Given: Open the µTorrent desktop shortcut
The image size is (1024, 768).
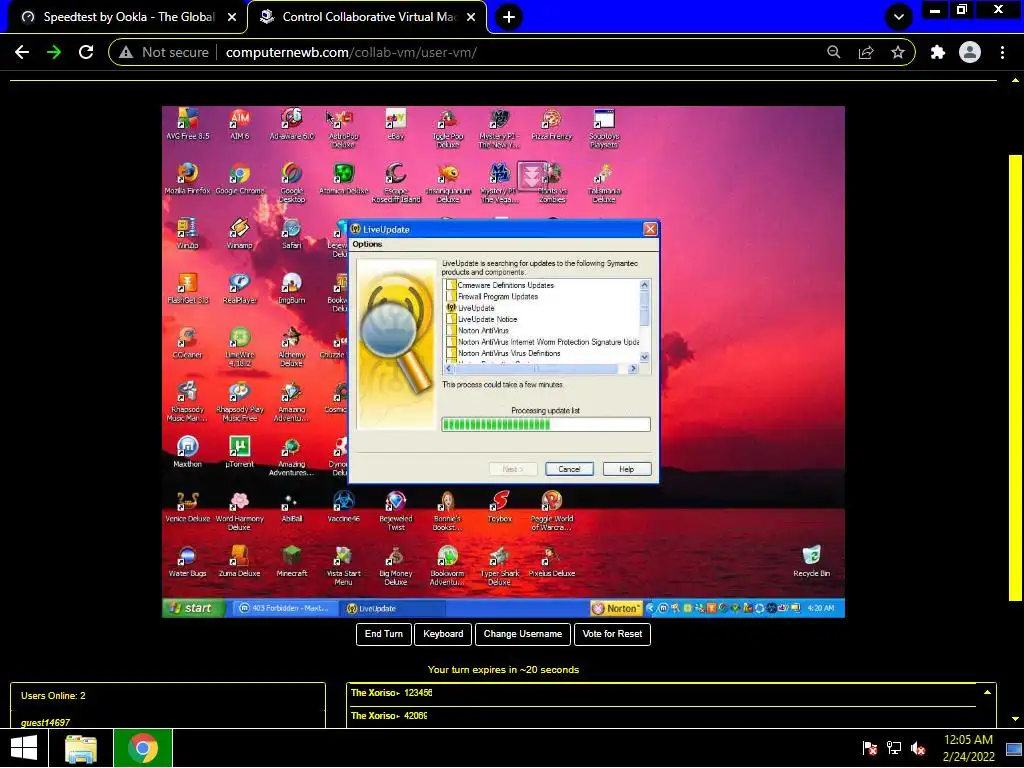Looking at the screenshot, I should pos(240,452).
